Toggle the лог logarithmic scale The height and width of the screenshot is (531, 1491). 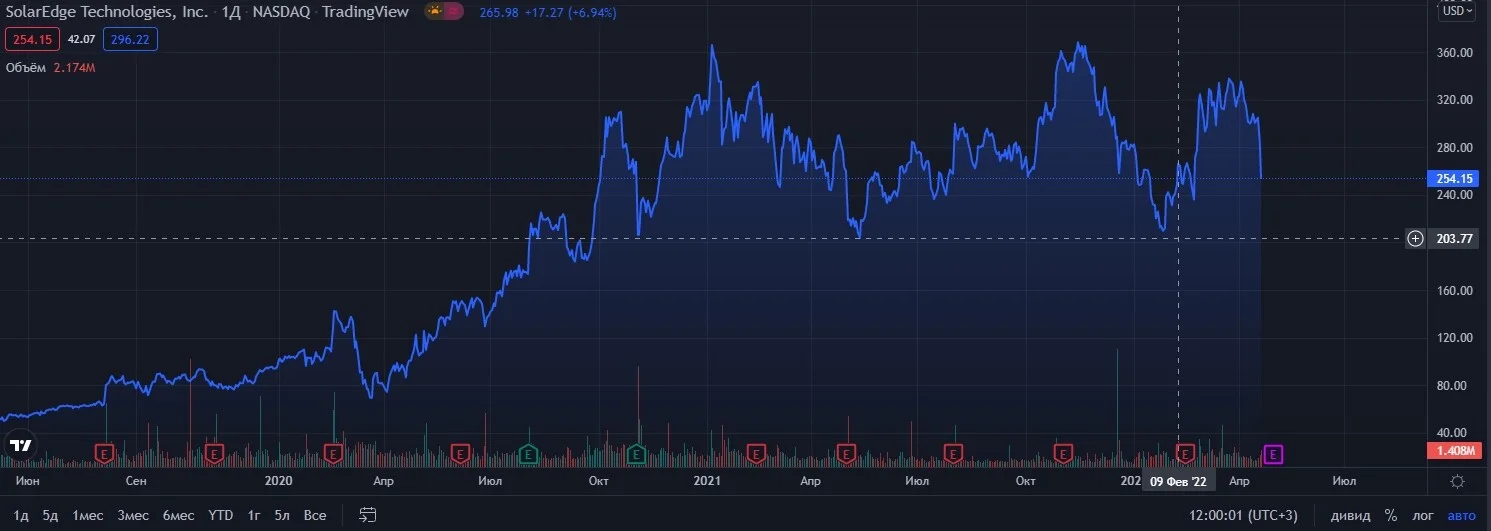click(x=1425, y=516)
